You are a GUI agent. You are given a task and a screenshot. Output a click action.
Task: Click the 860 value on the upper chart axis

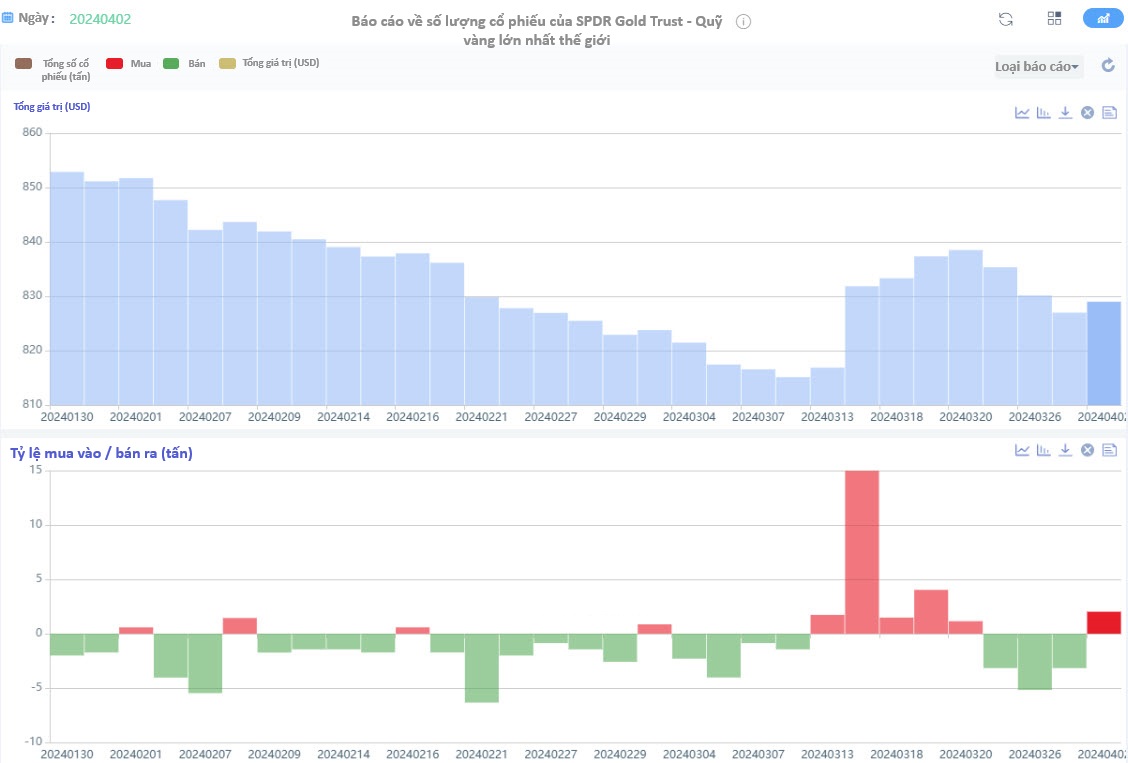[x=34, y=133]
